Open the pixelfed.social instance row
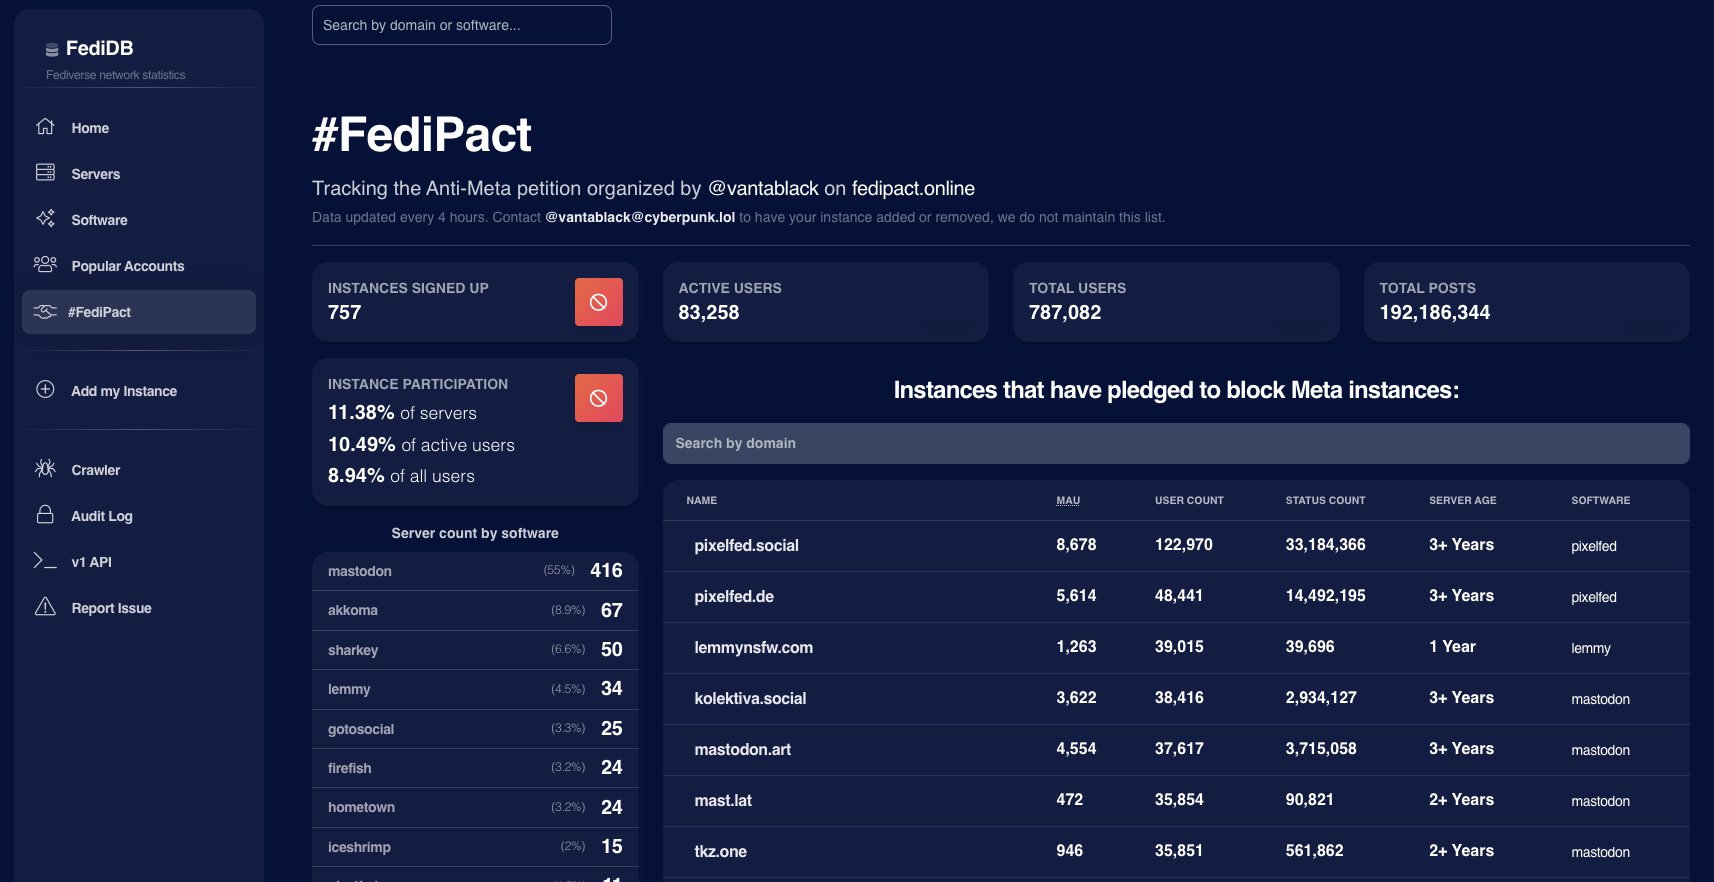This screenshot has height=882, width=1714. coord(1176,546)
